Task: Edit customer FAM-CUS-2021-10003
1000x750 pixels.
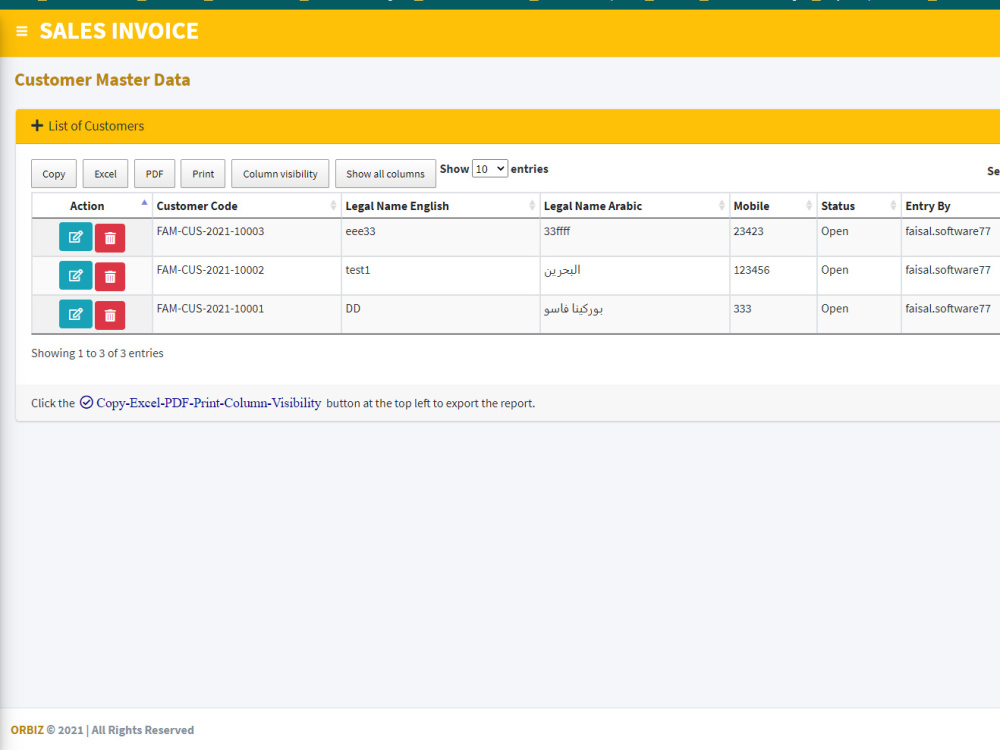Action: pyautogui.click(x=75, y=237)
